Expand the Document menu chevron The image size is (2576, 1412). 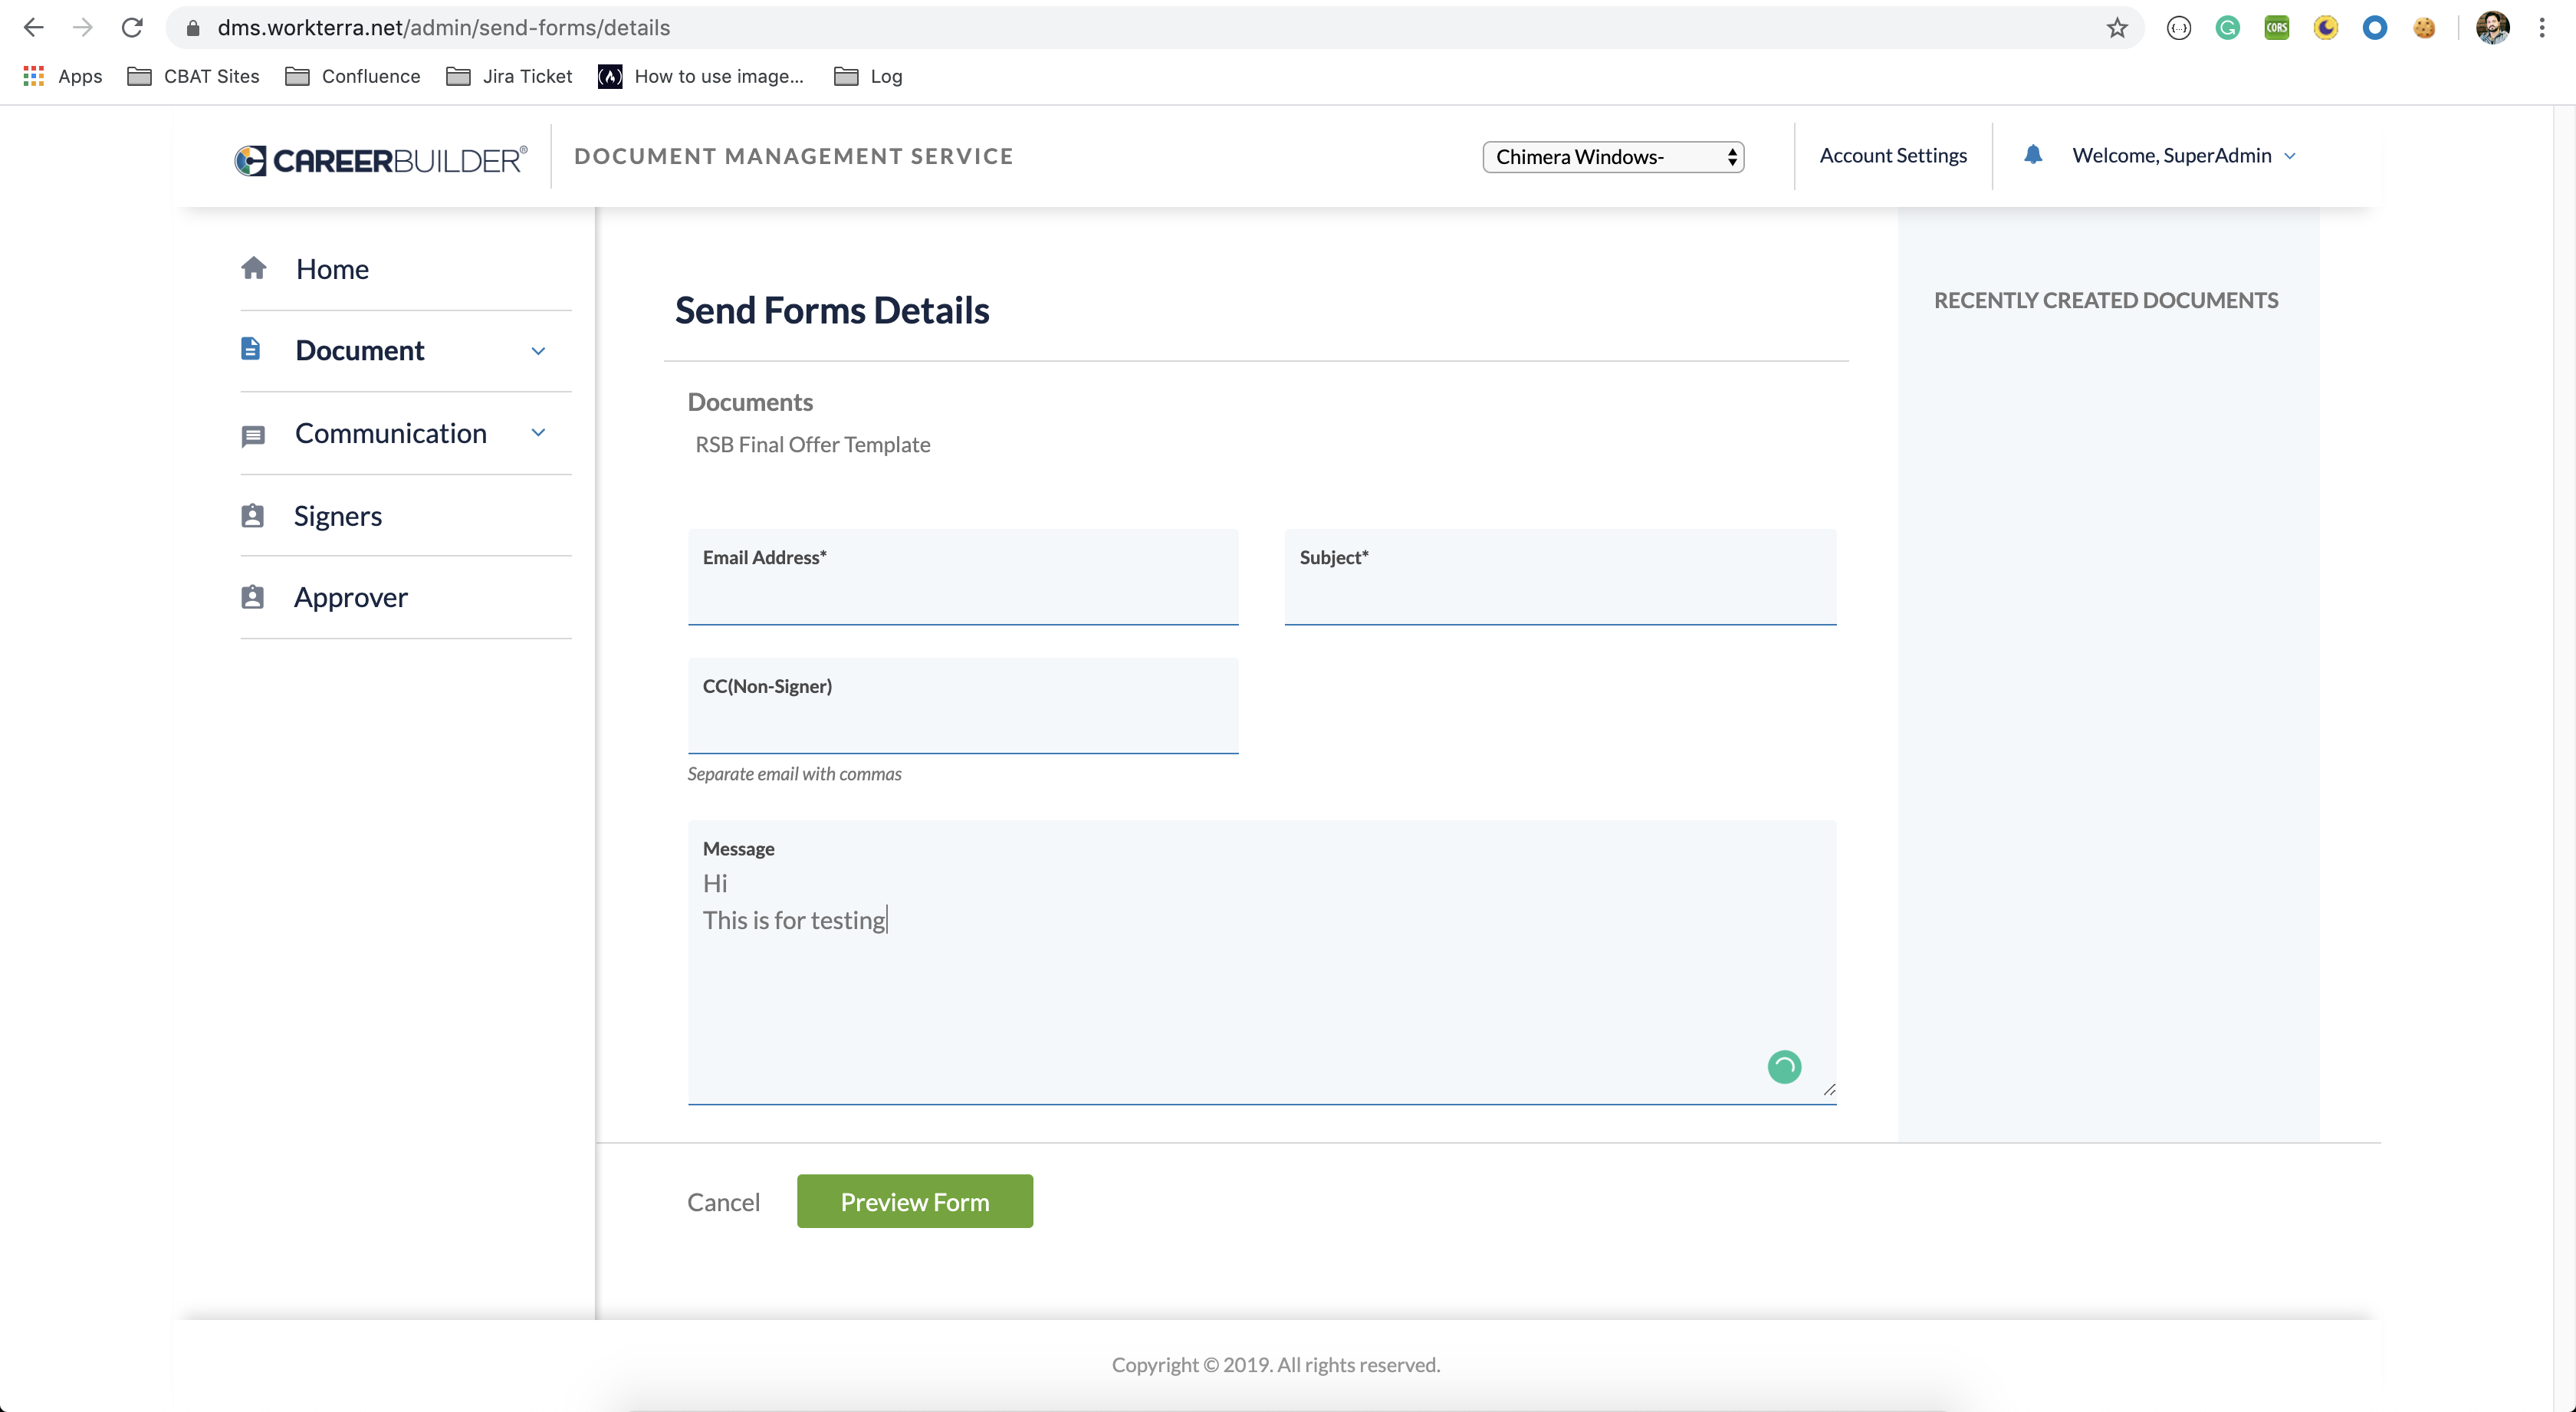click(538, 351)
